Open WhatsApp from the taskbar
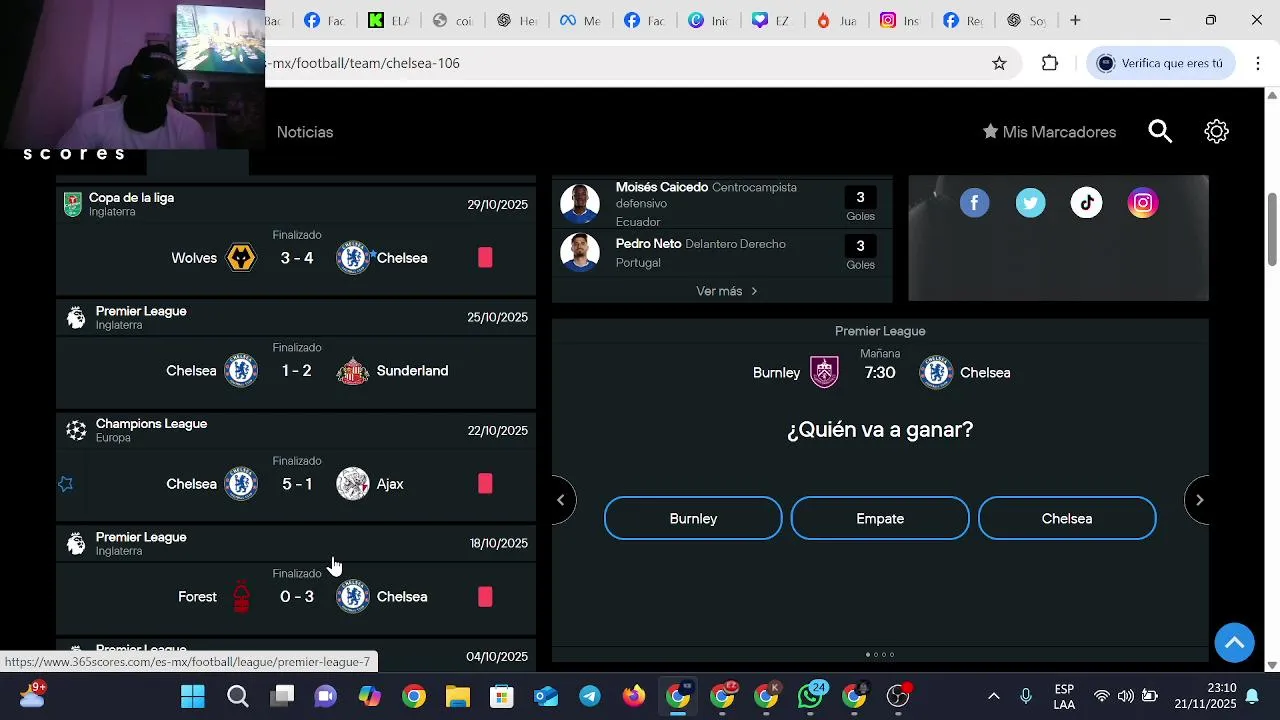The height and width of the screenshot is (720, 1280). 810,696
